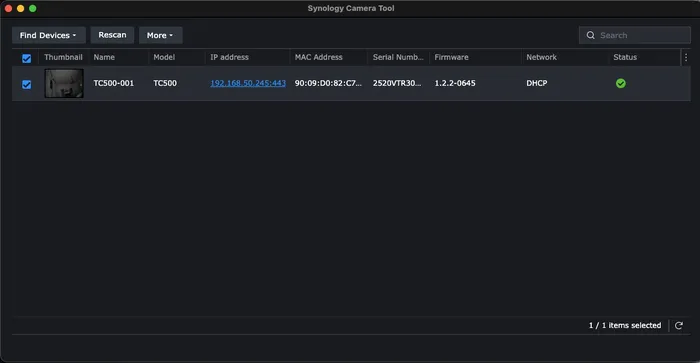Sort by the IP address column header
The height and width of the screenshot is (363, 700).
click(229, 57)
